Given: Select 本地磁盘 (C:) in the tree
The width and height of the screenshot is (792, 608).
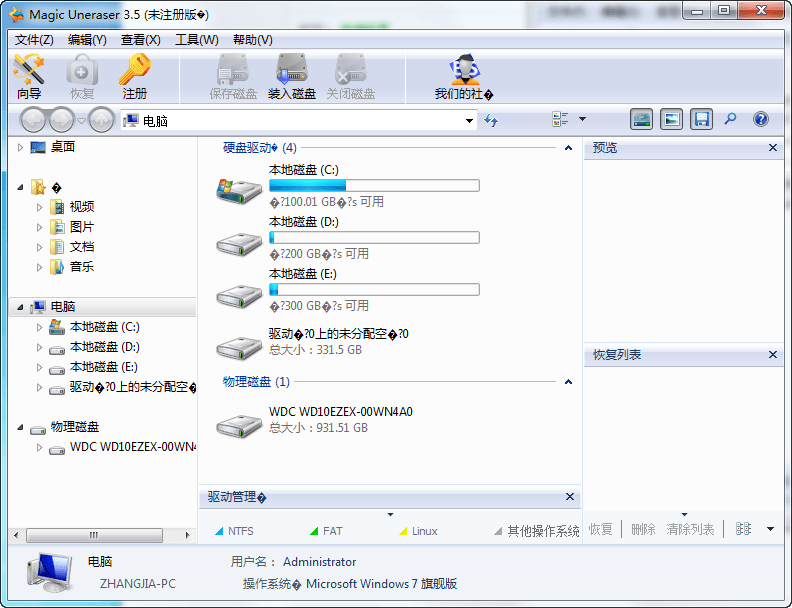Looking at the screenshot, I should coord(104,327).
